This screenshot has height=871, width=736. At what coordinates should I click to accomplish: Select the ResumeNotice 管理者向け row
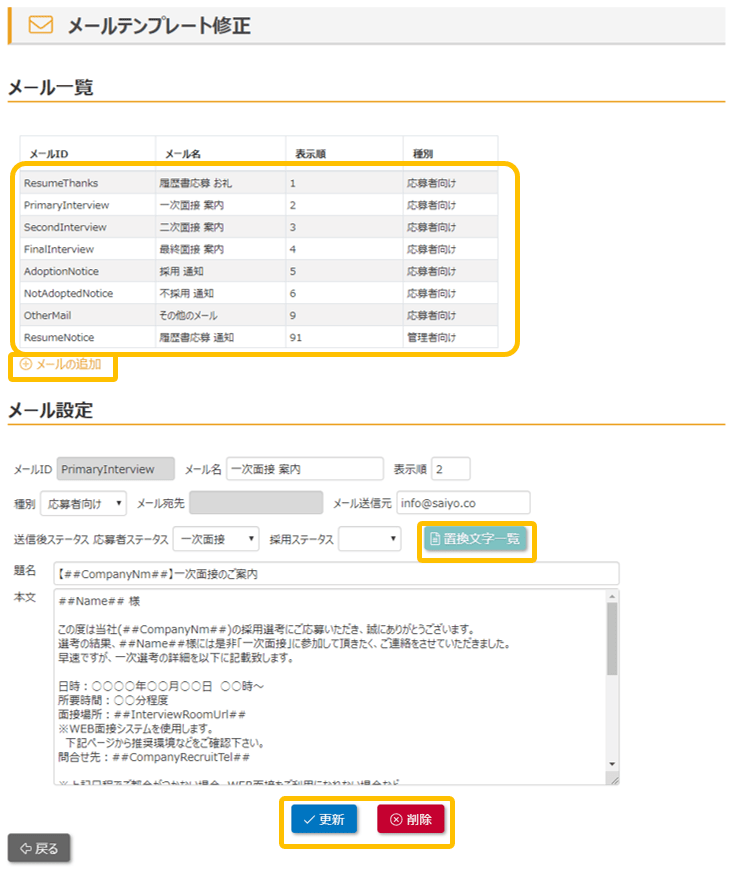(258, 338)
